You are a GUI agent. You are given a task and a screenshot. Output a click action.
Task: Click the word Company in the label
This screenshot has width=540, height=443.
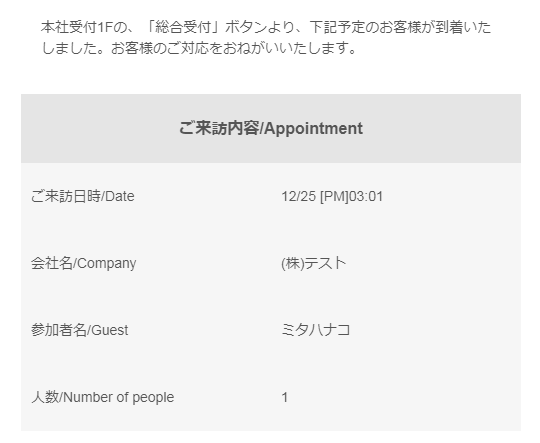(107, 264)
